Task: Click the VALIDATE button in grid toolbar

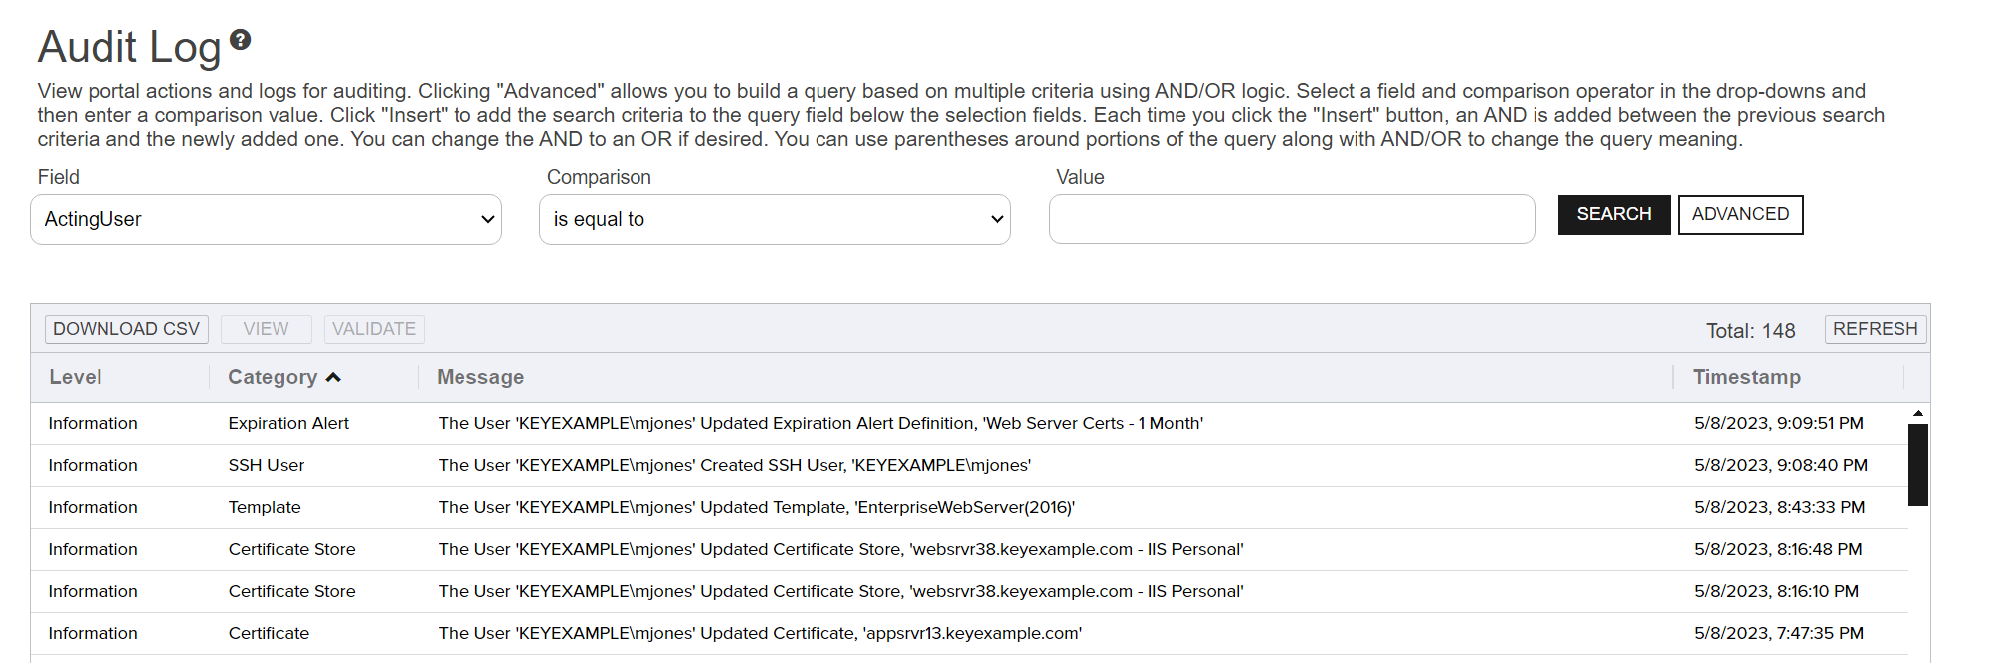Action: [x=374, y=329]
